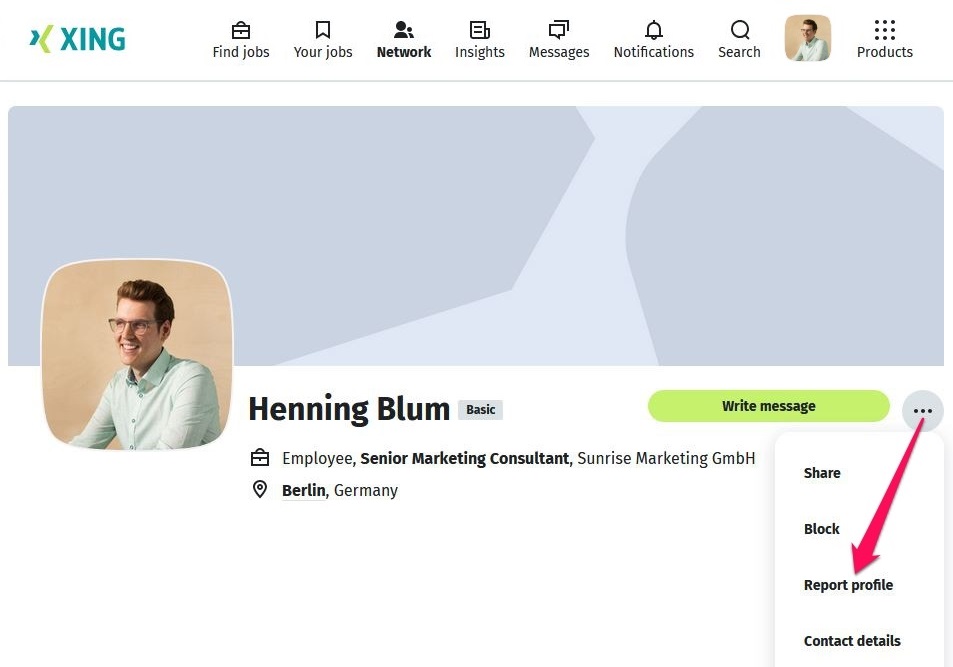Follow the Berlin location link
953x667 pixels.
point(303,490)
